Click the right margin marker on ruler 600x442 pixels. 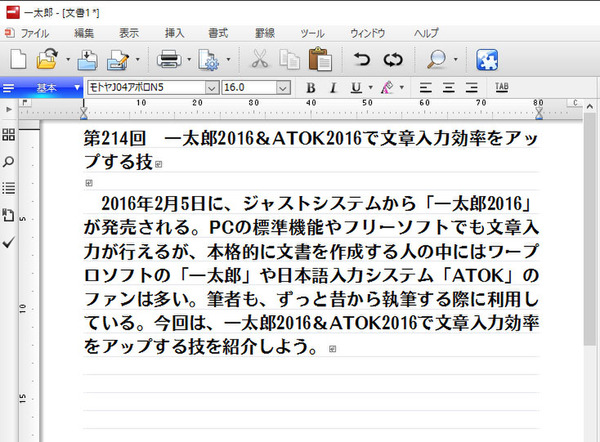539,113
